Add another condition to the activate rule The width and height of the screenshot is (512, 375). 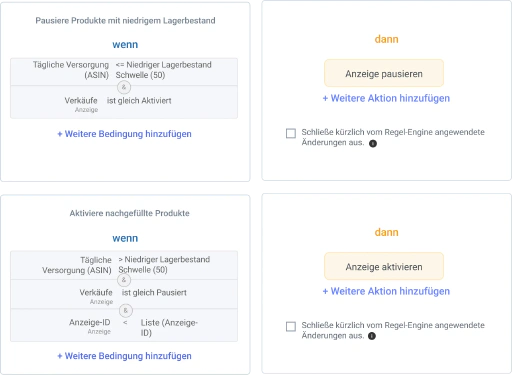click(x=124, y=356)
